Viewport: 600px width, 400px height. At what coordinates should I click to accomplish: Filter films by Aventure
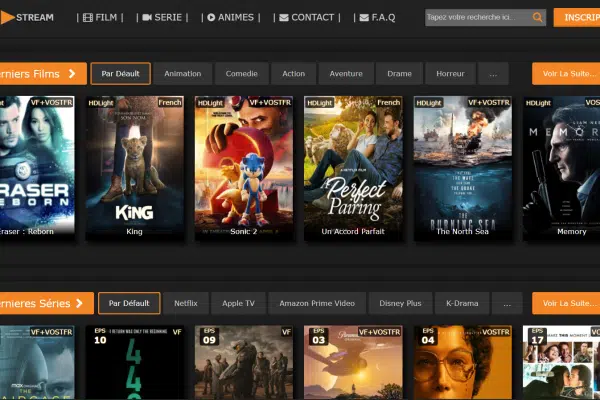346,73
